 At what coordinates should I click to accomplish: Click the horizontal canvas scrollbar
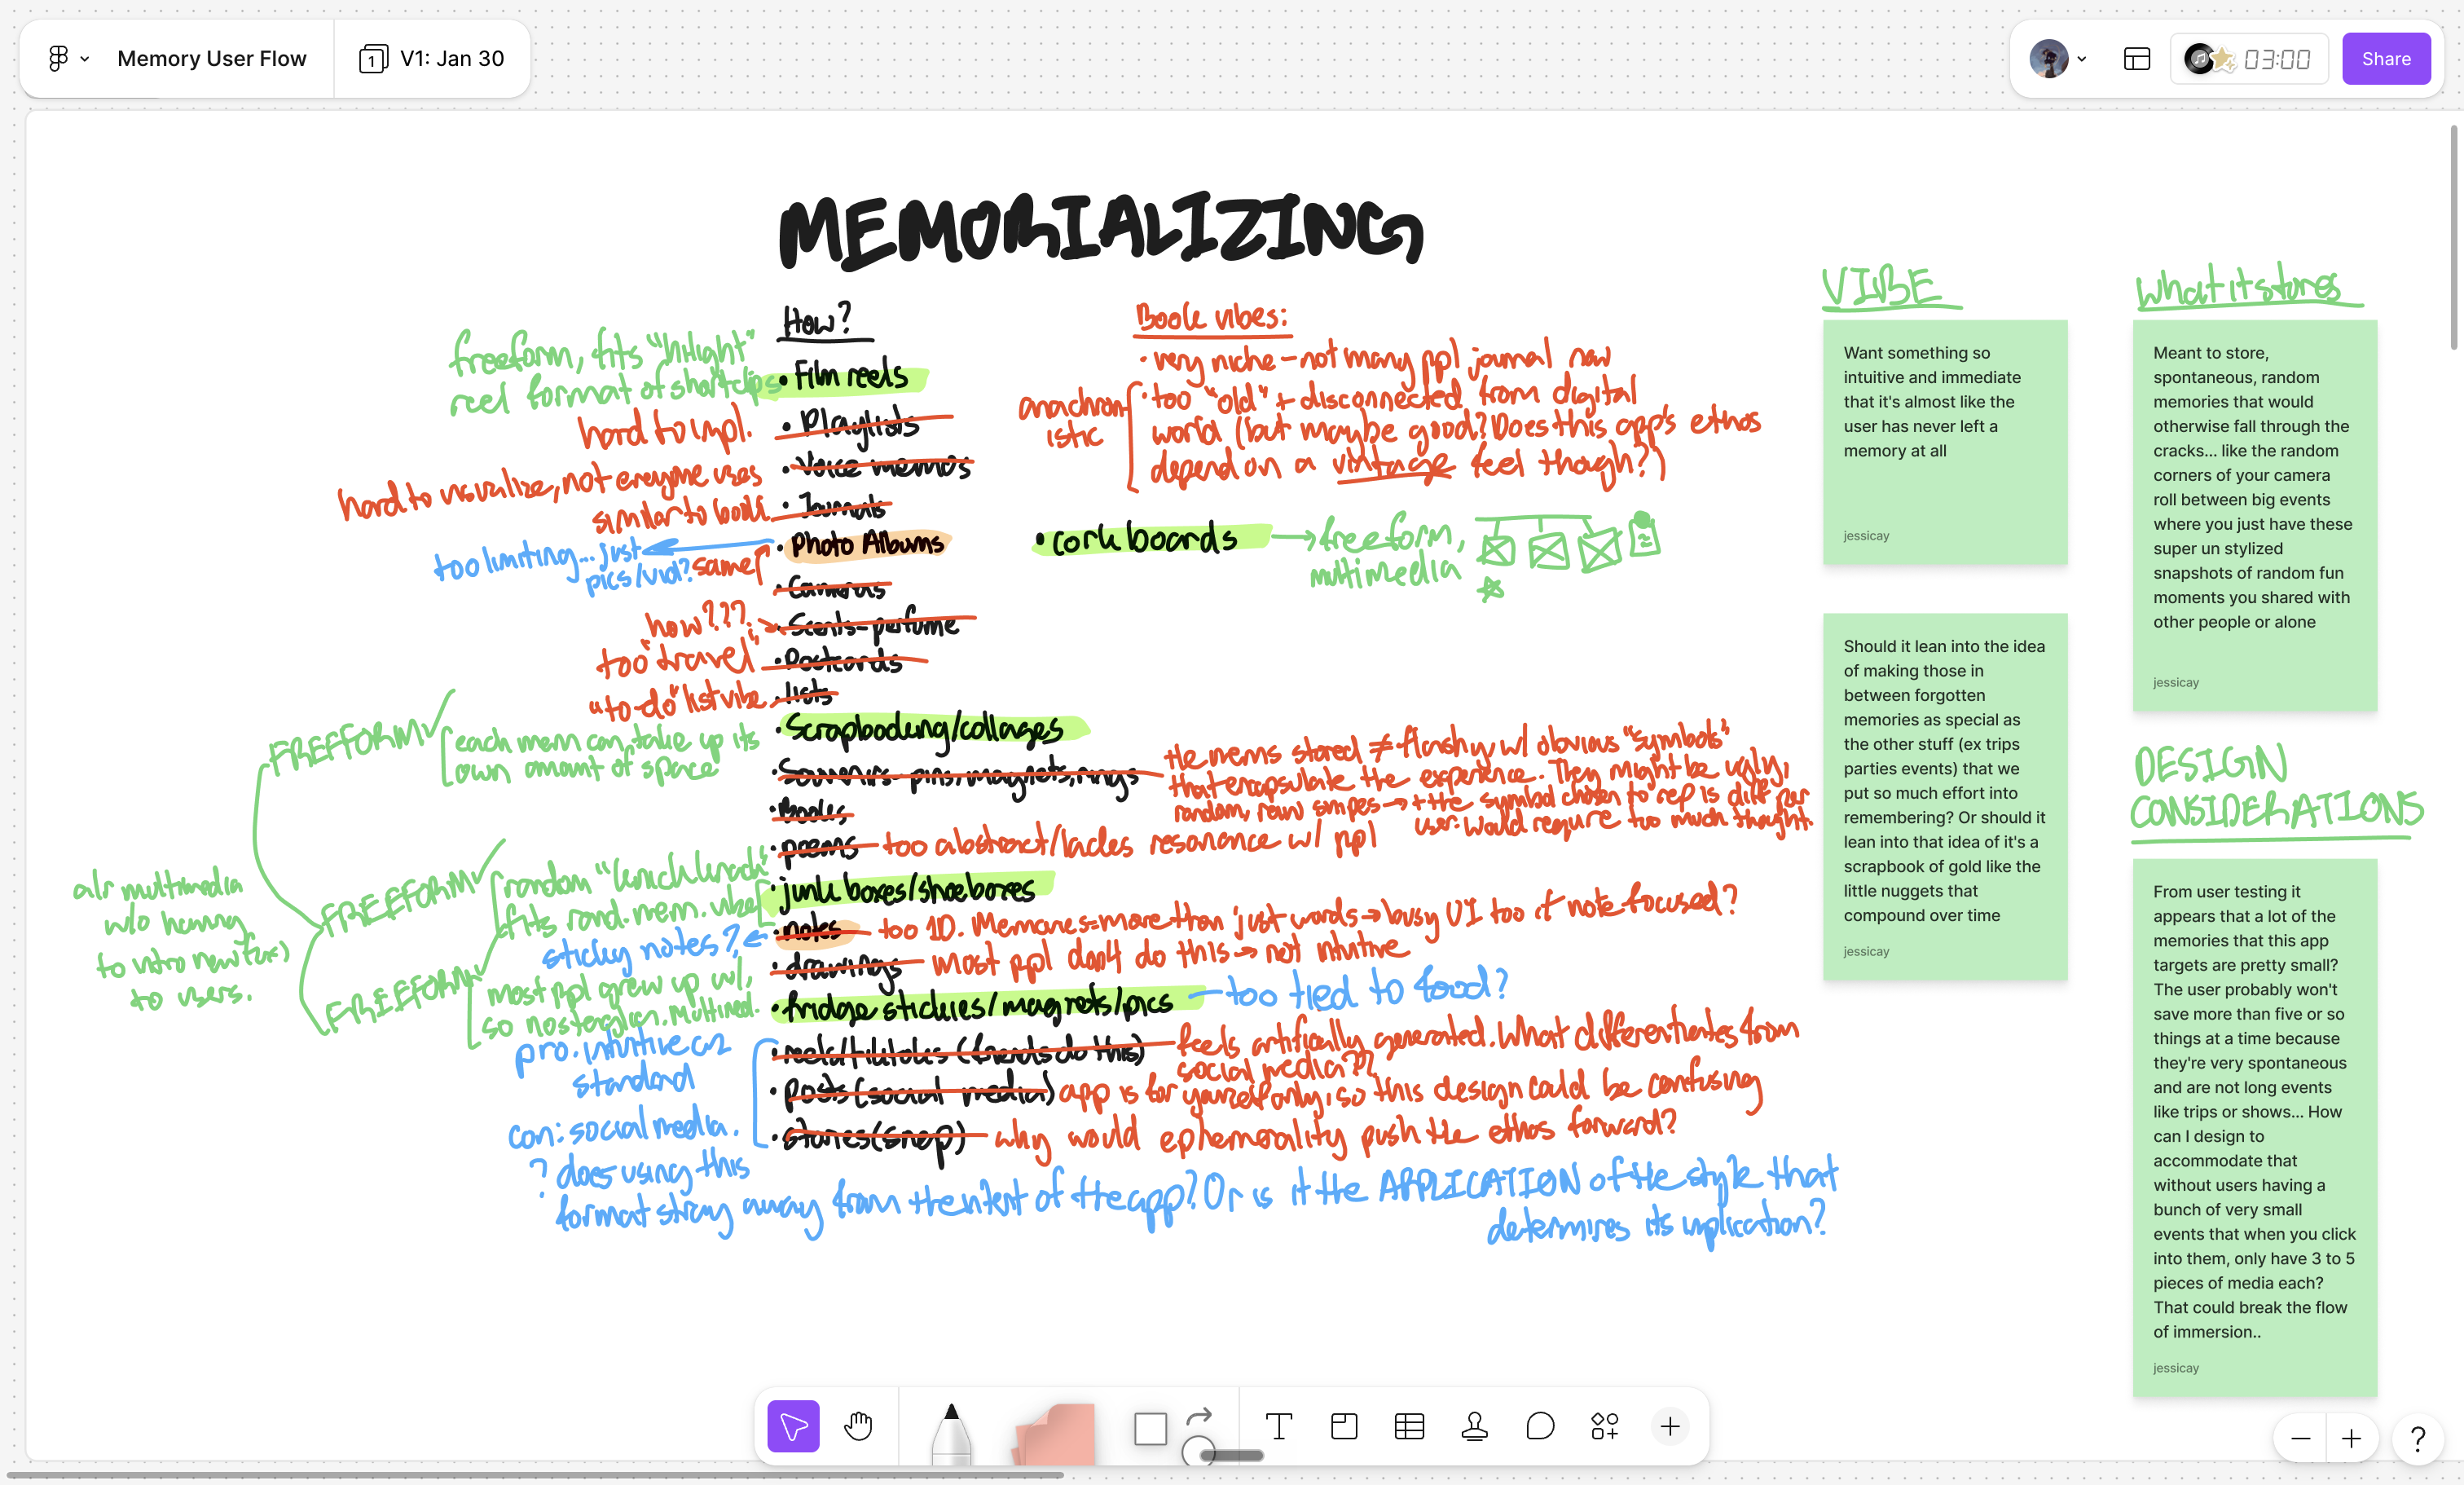[534, 1474]
